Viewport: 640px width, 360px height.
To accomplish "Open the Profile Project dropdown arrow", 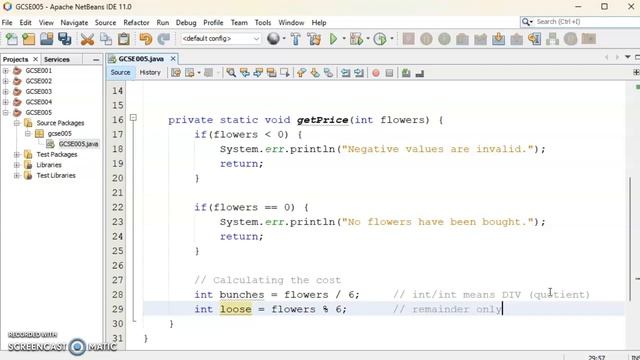I will click(392, 39).
